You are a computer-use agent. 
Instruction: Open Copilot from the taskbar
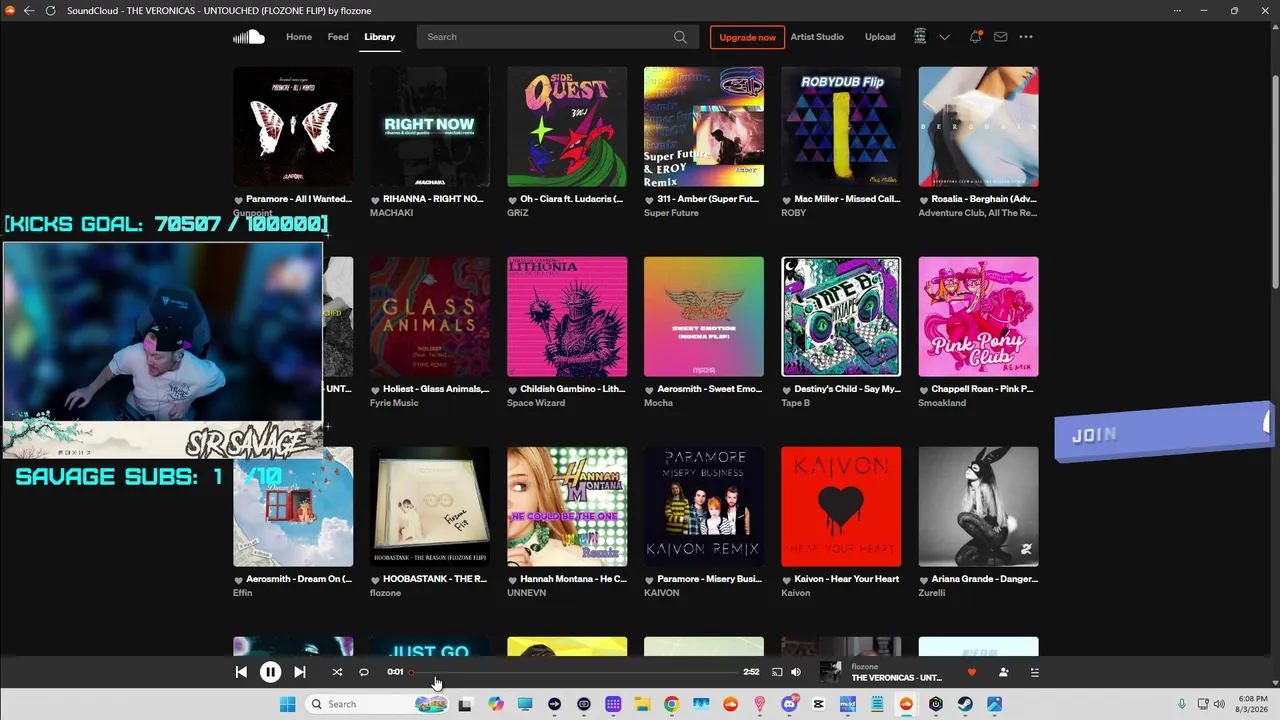coord(496,704)
